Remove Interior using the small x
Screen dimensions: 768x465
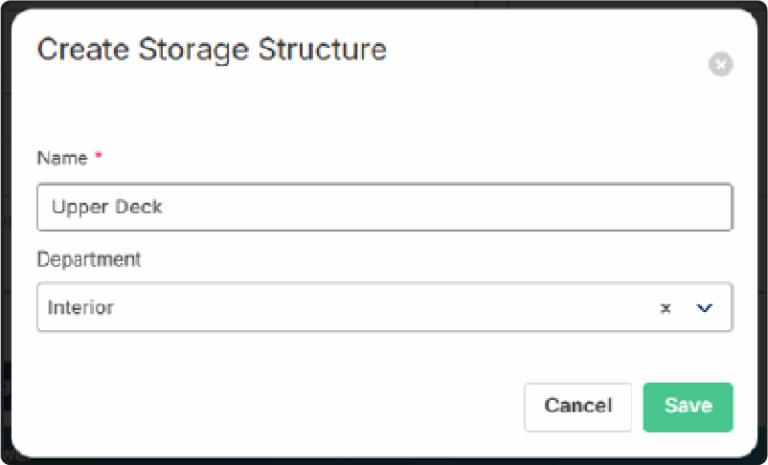665,308
